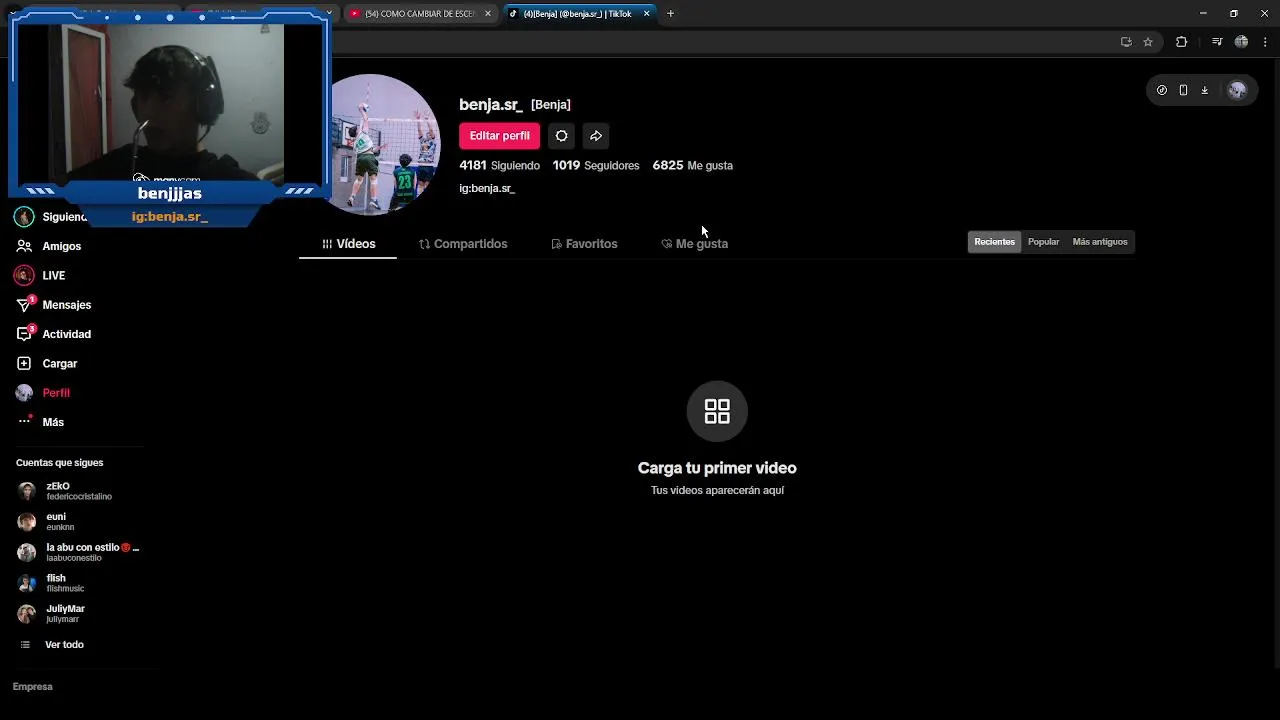Screen dimensions: 1280x720
Task: Sort videos by Más antiguos
Action: (1099, 242)
